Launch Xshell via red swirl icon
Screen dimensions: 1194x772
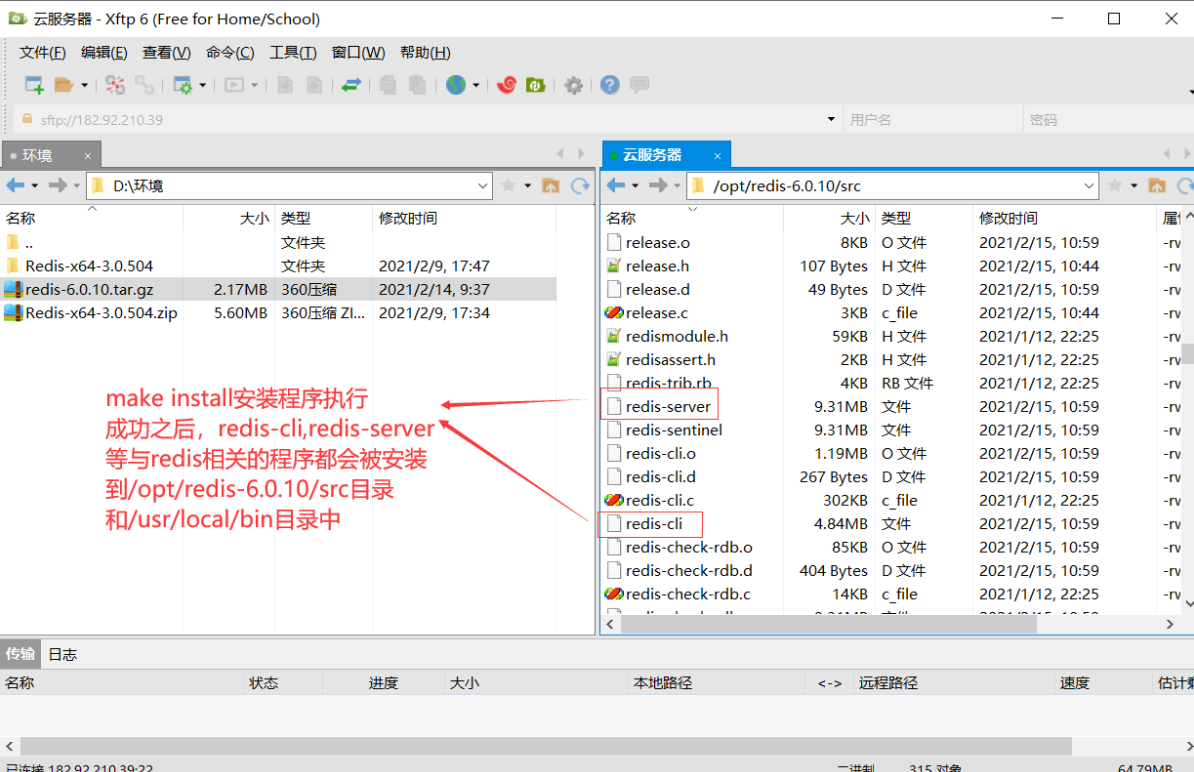coord(506,85)
